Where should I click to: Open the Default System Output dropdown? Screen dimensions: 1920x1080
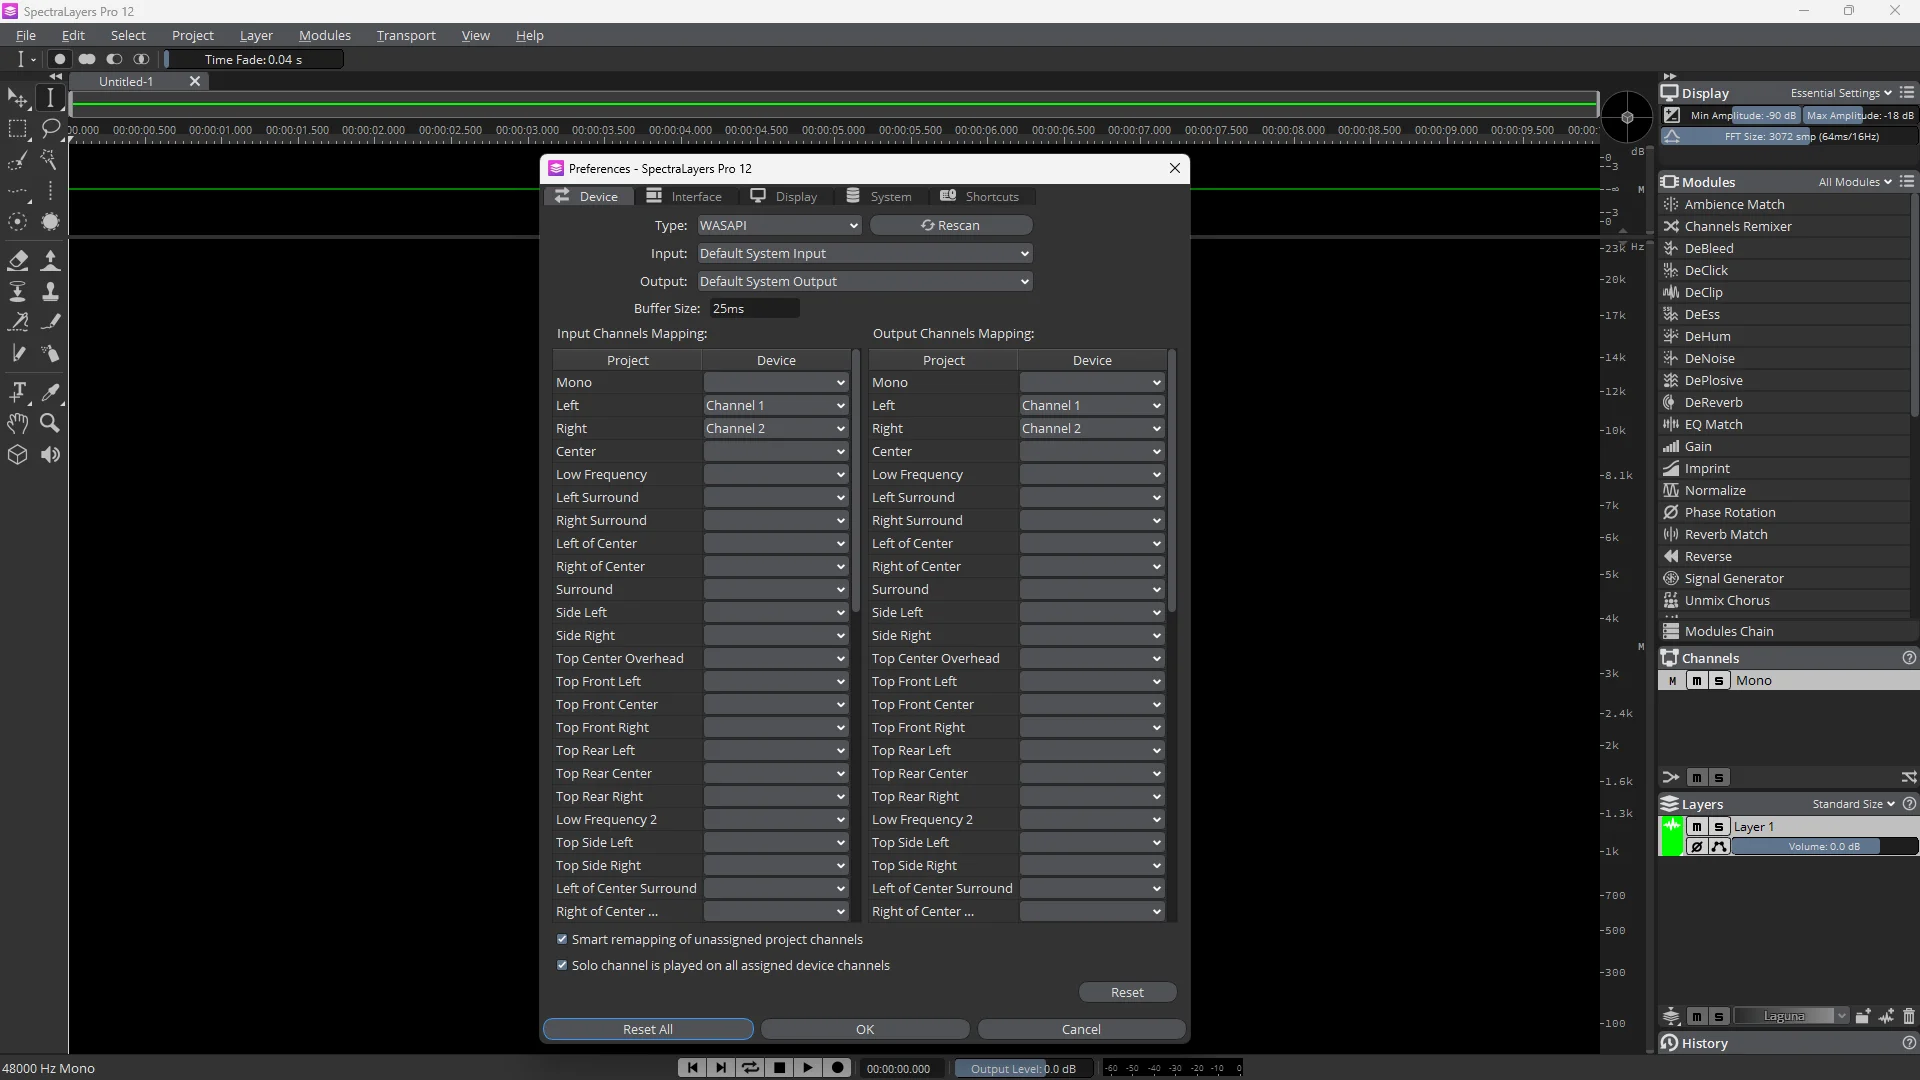[864, 281]
